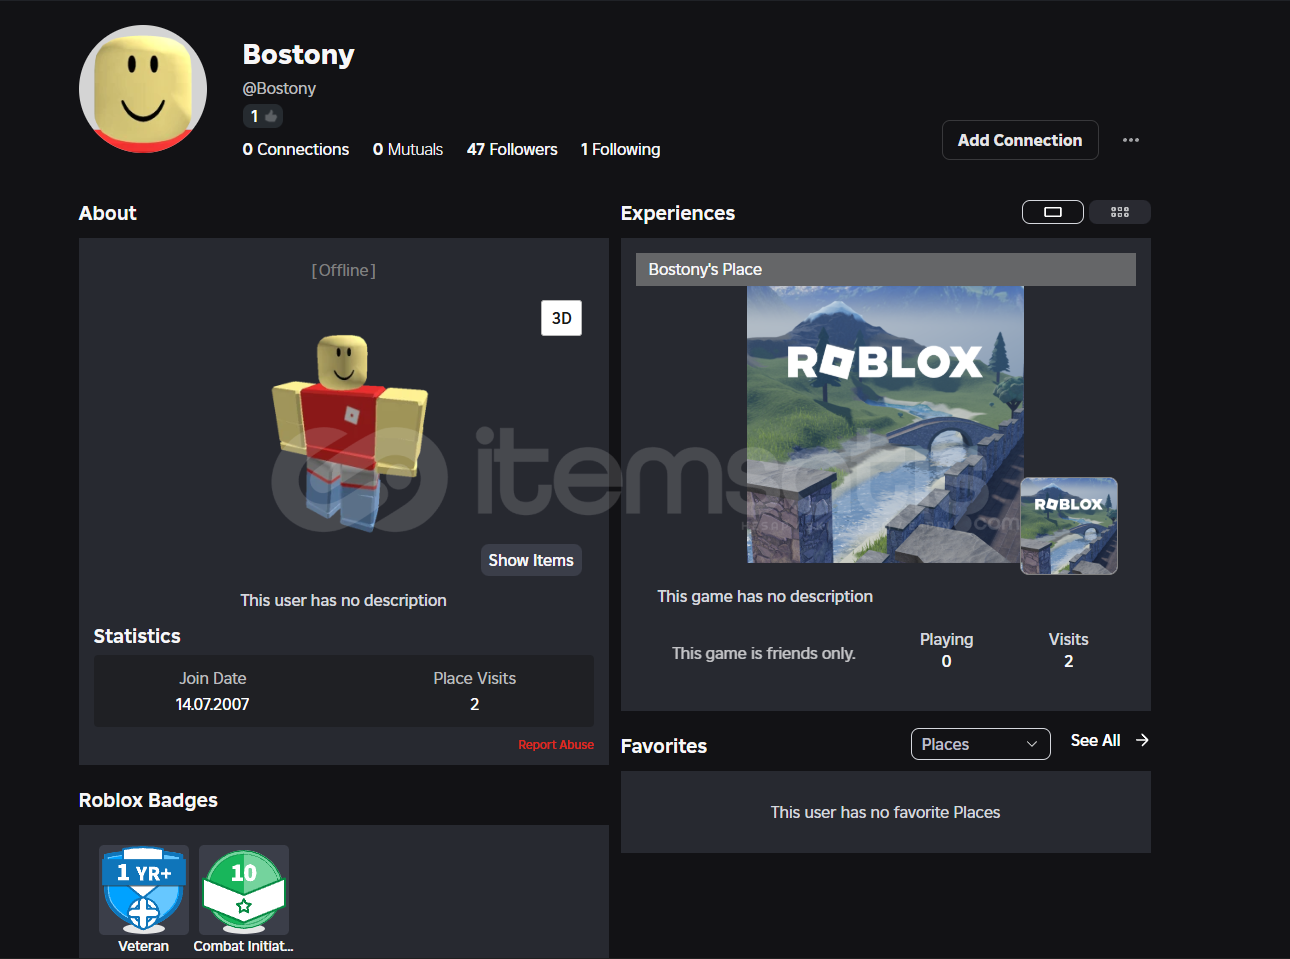Open the 0 Mutuals list

[x=408, y=149]
